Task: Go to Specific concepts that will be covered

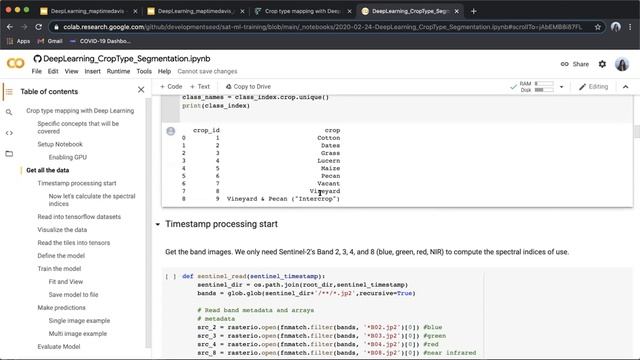Action: (78, 127)
